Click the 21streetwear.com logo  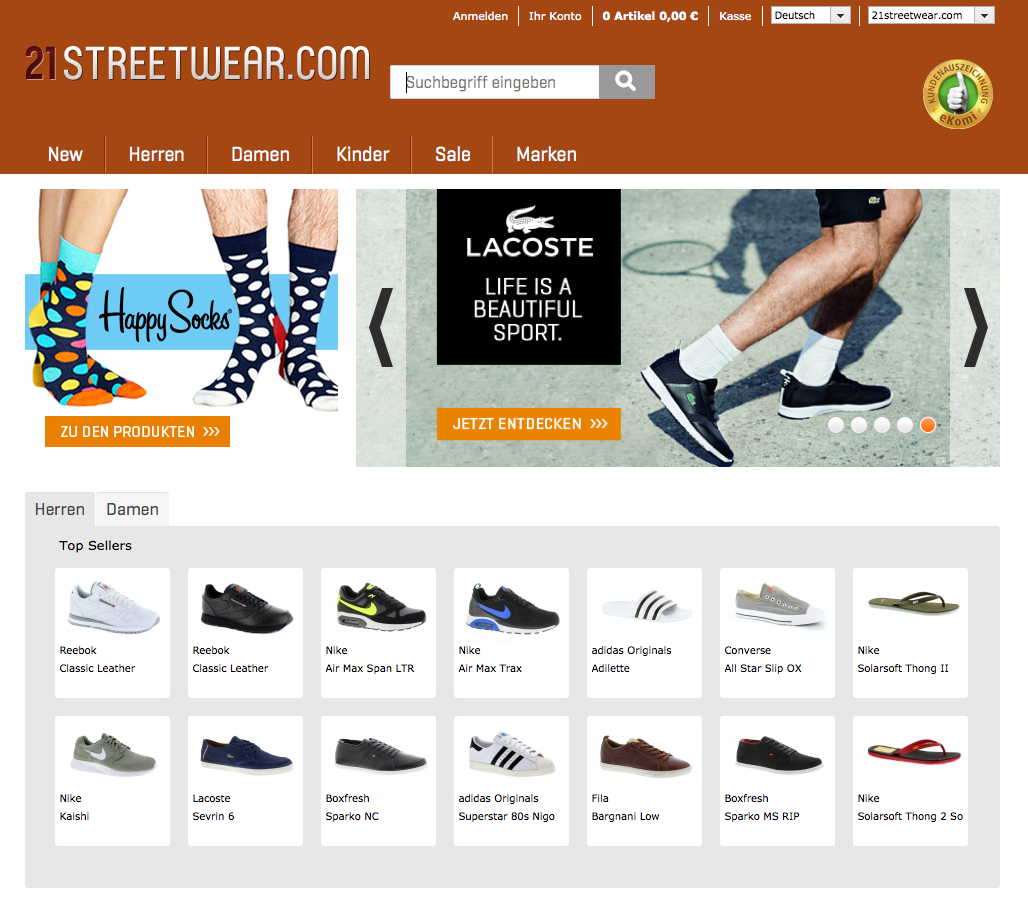tap(197, 64)
